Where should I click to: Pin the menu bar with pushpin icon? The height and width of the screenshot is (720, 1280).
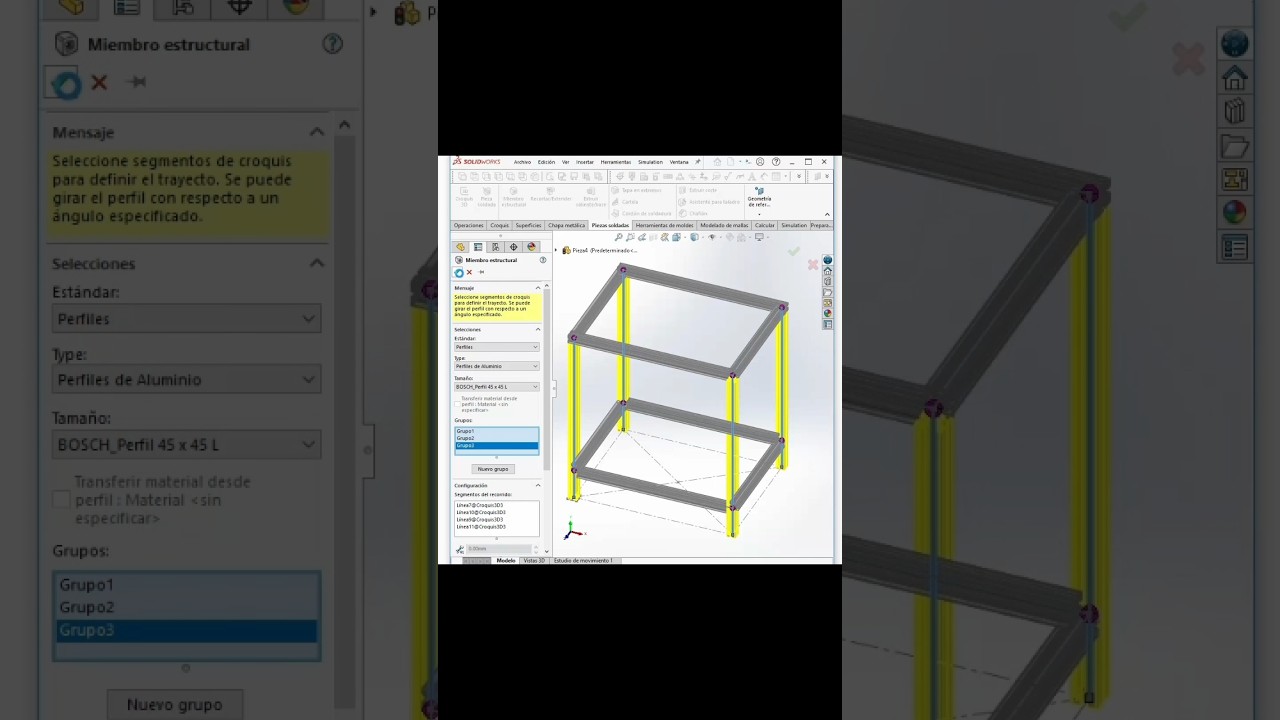coord(697,162)
